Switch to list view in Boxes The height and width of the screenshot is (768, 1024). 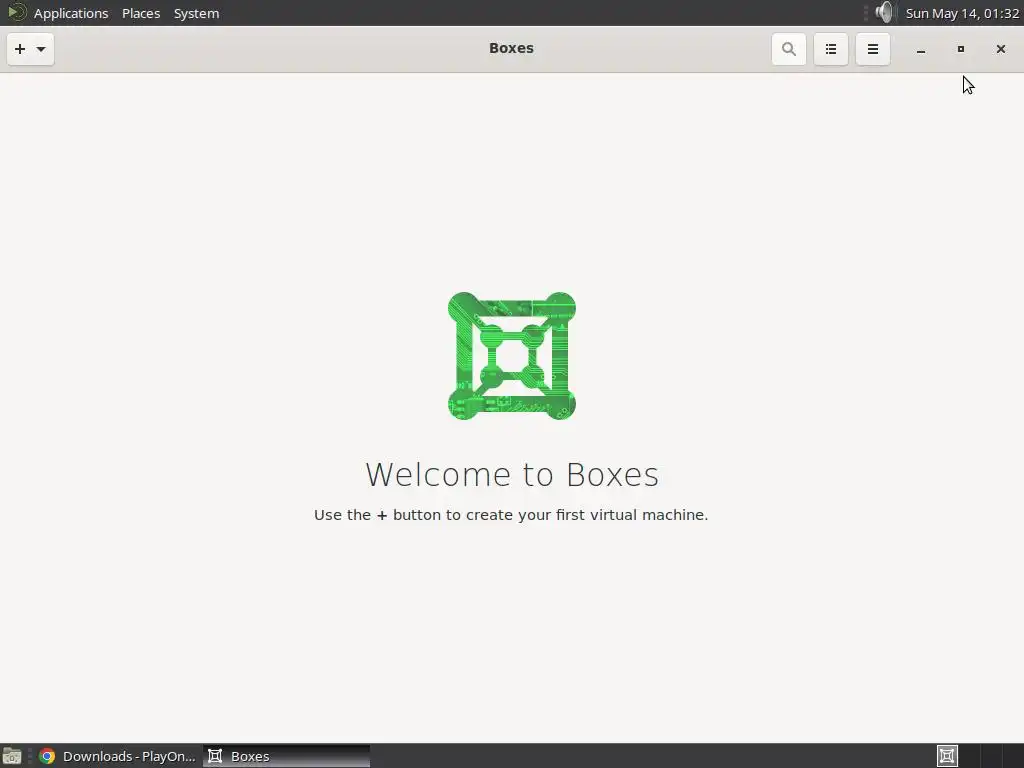(x=831, y=49)
